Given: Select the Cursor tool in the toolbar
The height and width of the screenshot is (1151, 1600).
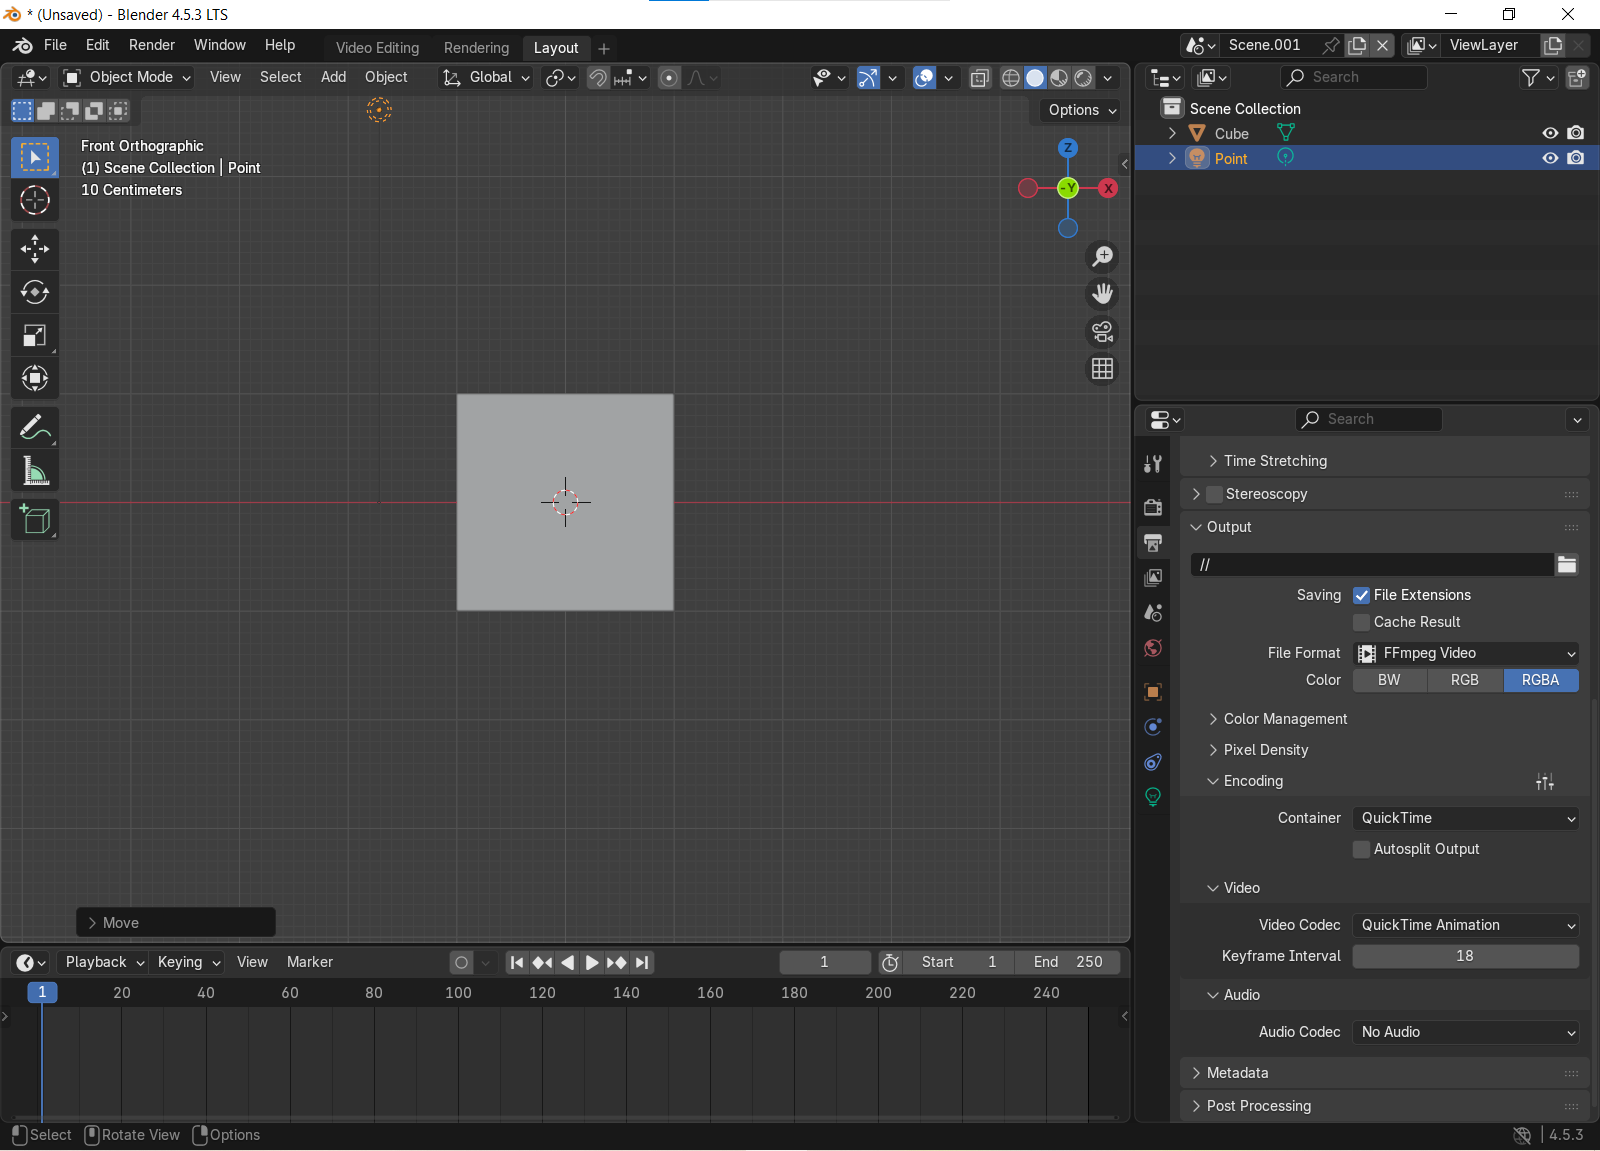Looking at the screenshot, I should pyautogui.click(x=35, y=201).
